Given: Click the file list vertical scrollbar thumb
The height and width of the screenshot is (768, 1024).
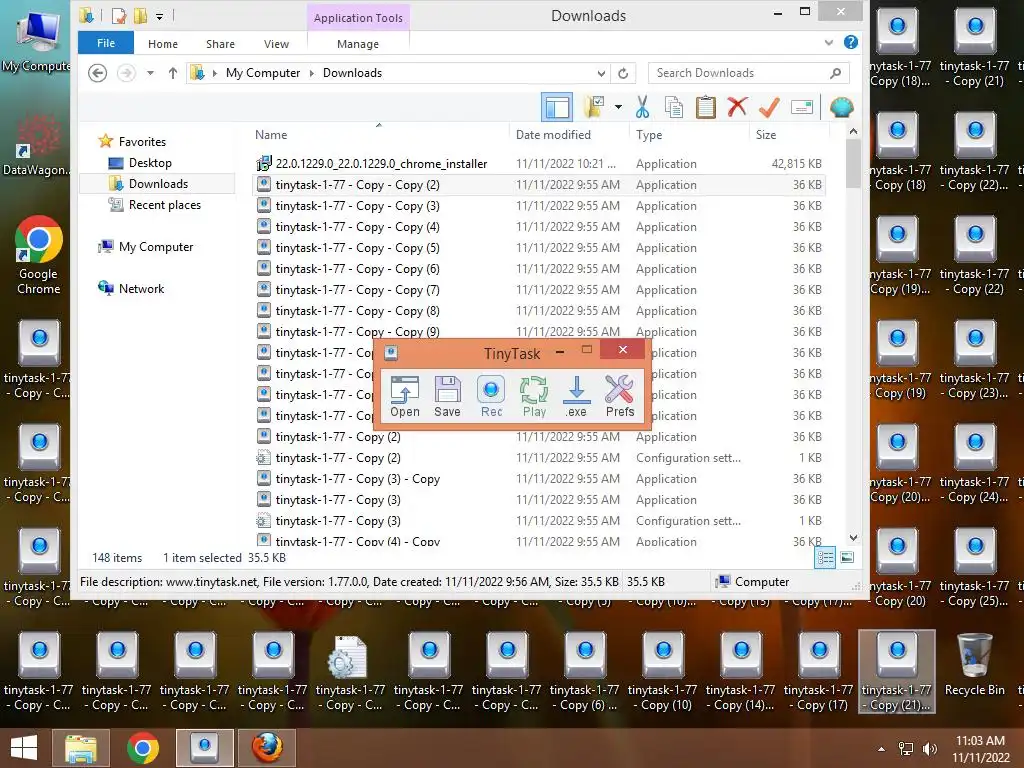Looking at the screenshot, I should click(x=853, y=163).
